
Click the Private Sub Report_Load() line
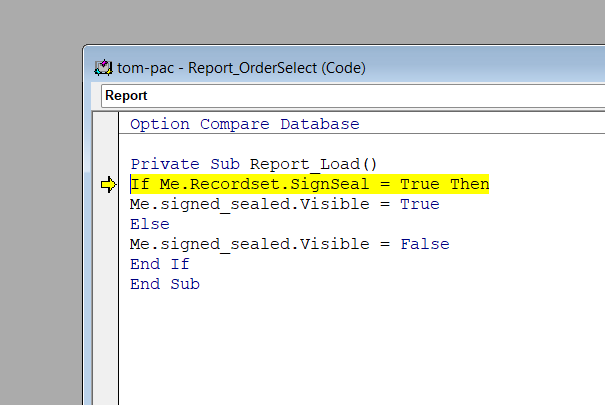[x=254, y=164]
